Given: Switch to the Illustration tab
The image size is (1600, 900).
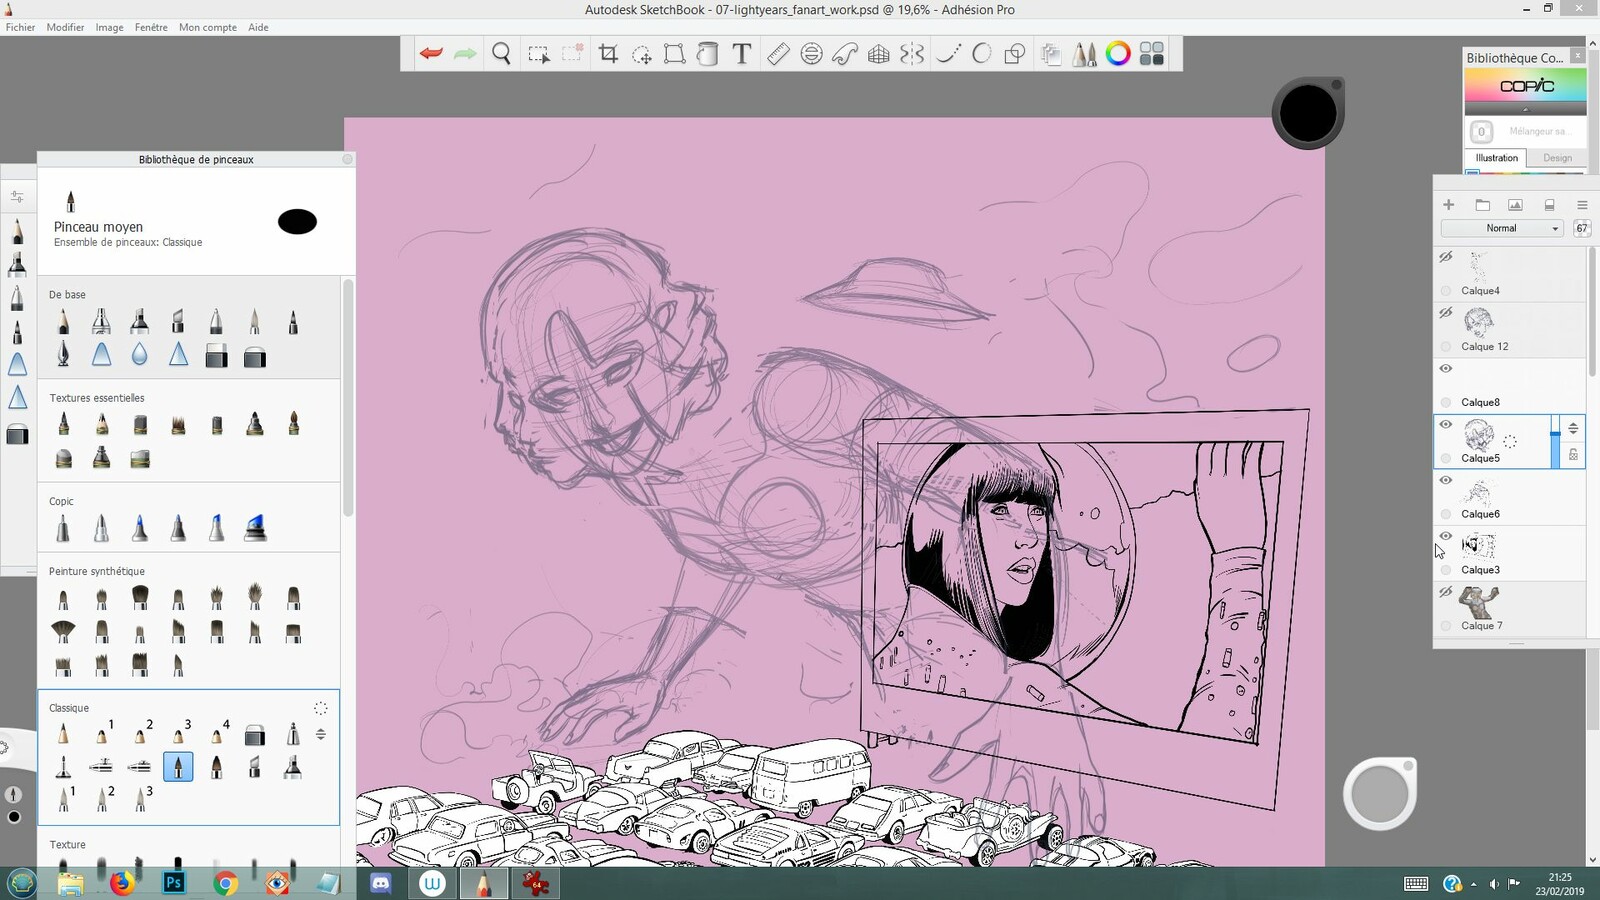Looking at the screenshot, I should click(1496, 158).
